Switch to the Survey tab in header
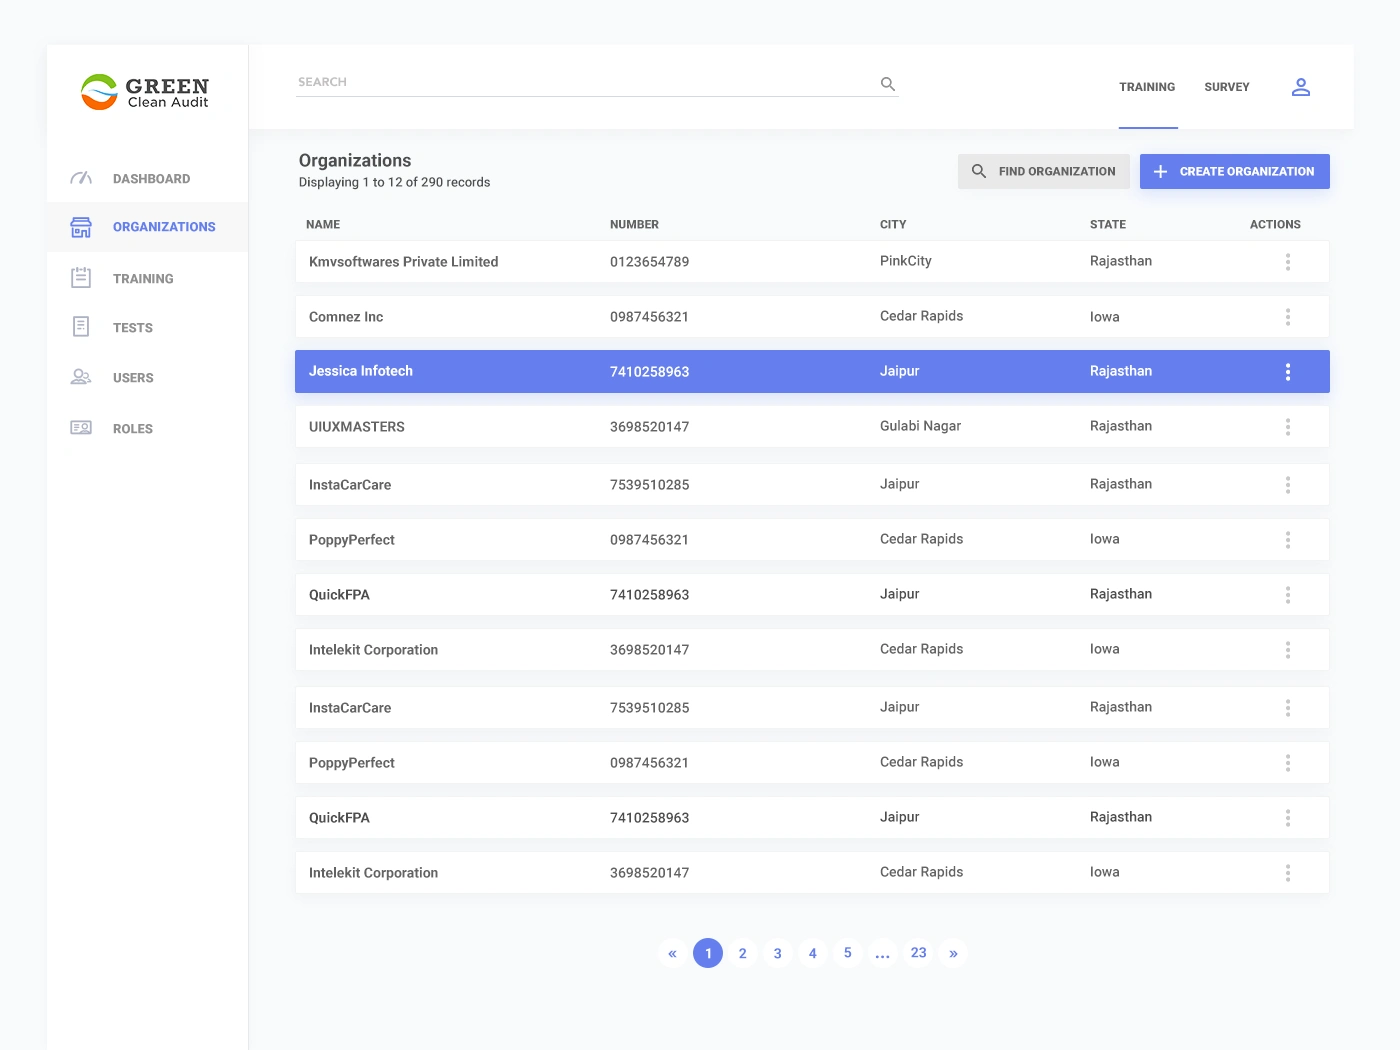 pyautogui.click(x=1227, y=87)
